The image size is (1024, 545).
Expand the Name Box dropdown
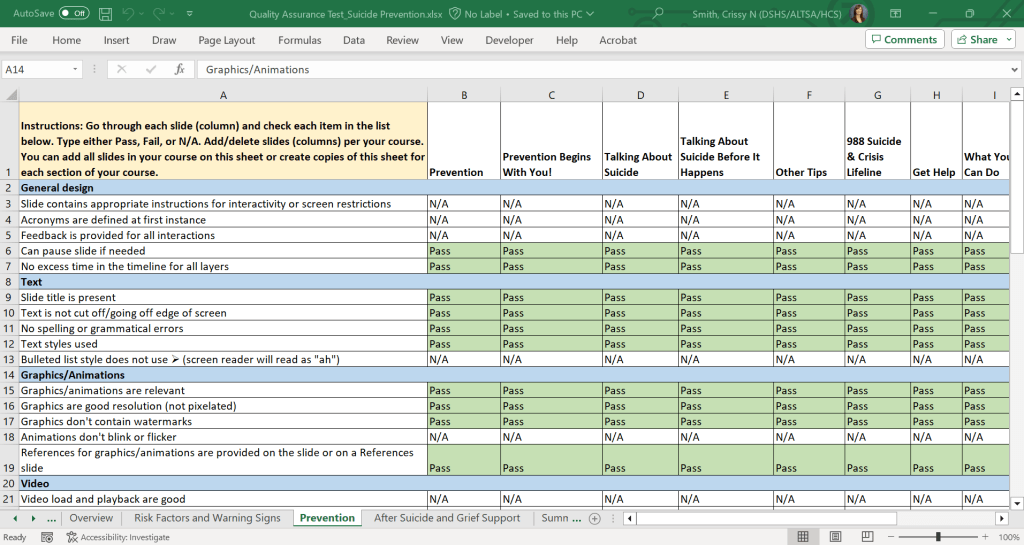point(75,69)
